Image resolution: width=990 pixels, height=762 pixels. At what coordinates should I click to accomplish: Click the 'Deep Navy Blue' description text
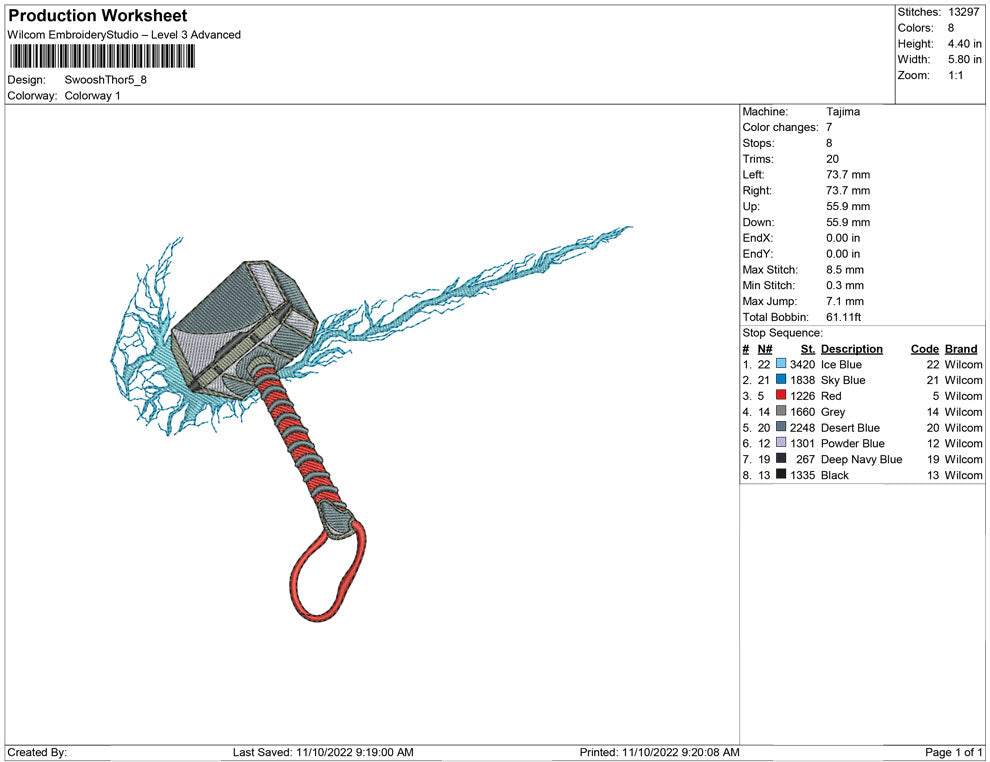(x=861, y=459)
